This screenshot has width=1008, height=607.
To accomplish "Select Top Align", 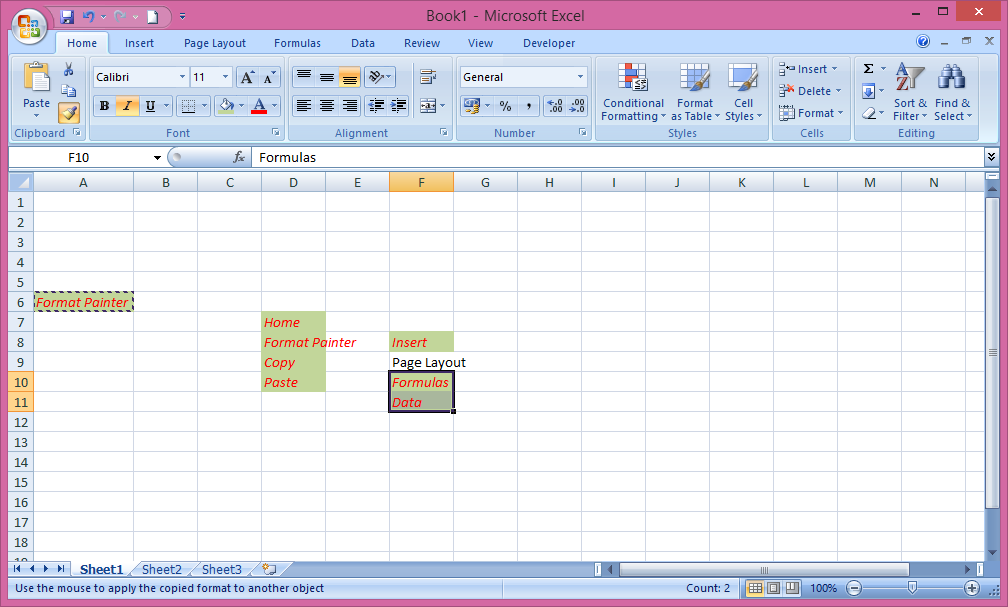I will (x=304, y=78).
